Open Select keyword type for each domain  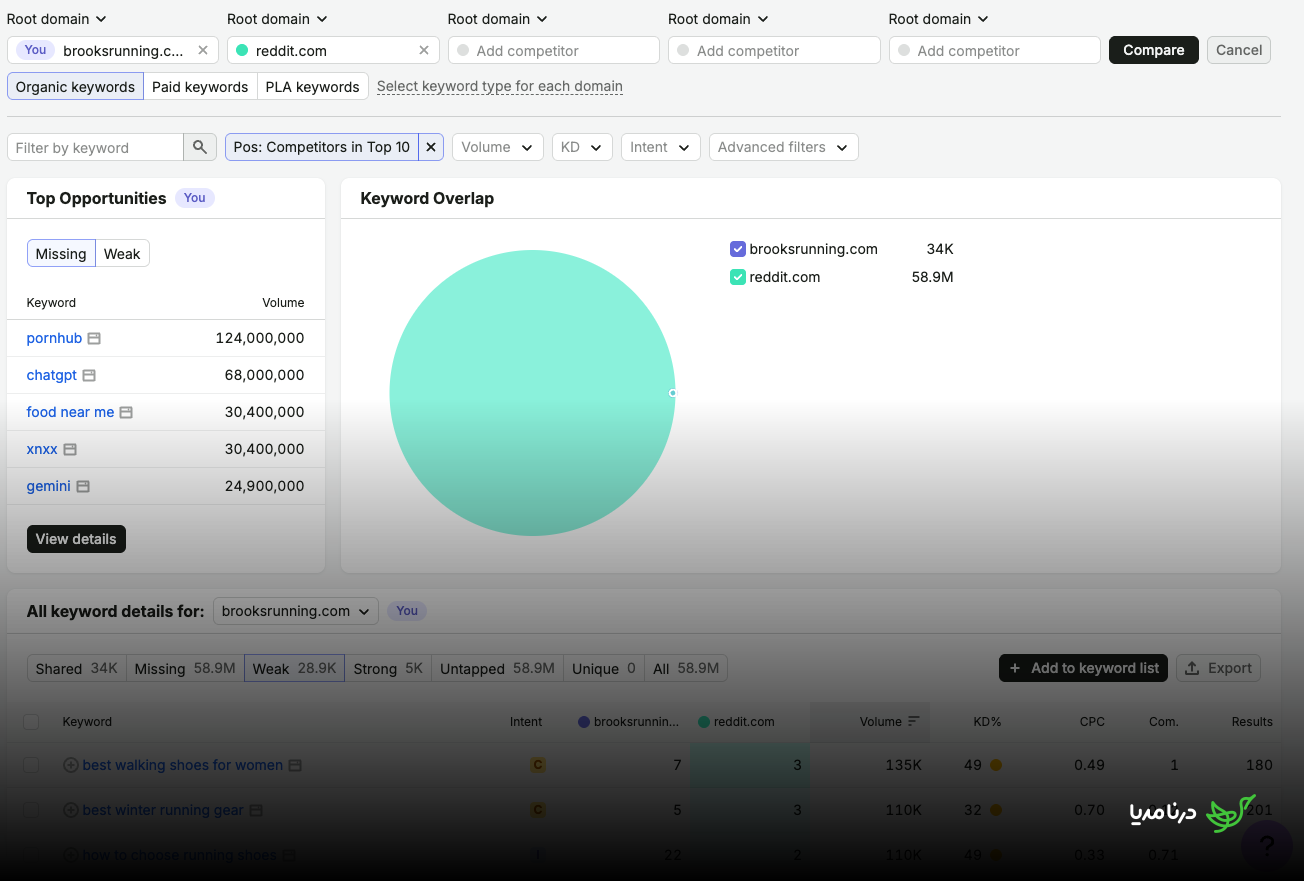500,87
